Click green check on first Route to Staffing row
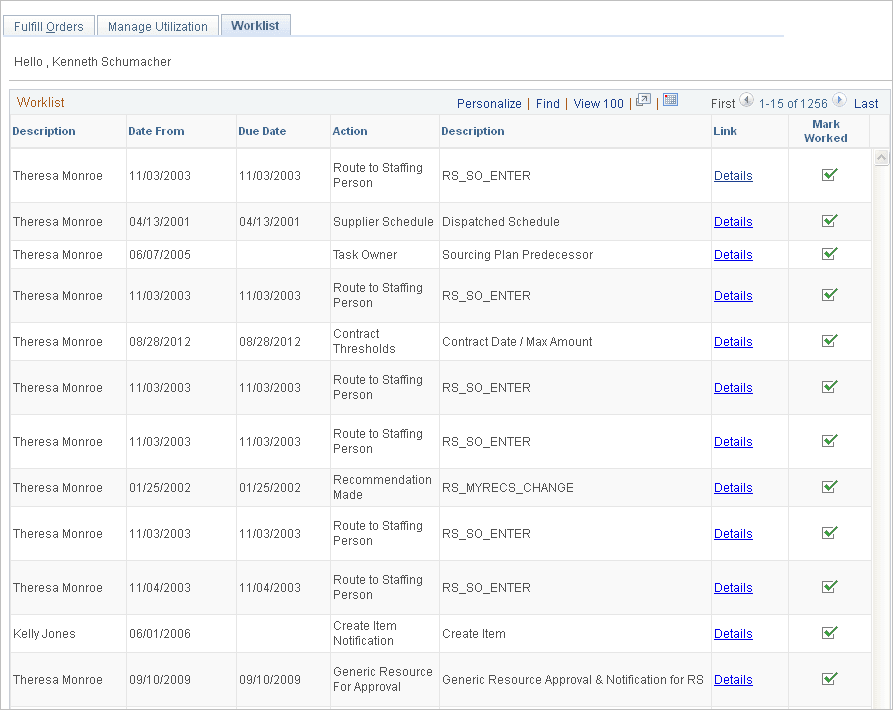The height and width of the screenshot is (710, 893). click(x=828, y=175)
